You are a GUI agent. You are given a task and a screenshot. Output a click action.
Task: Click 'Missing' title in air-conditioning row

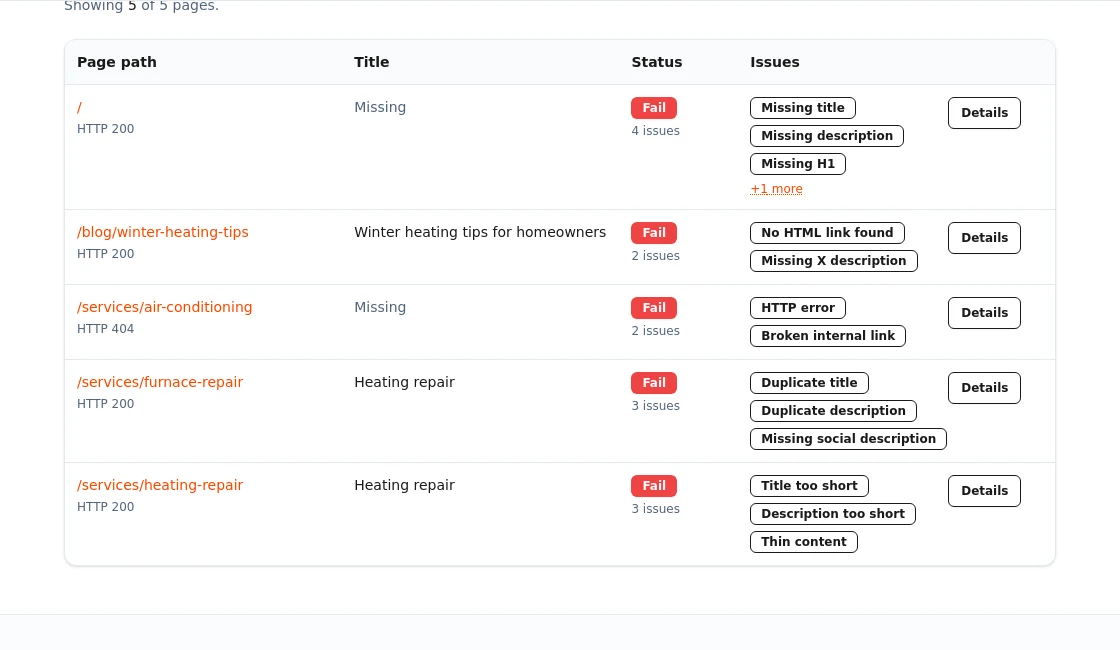tap(380, 307)
